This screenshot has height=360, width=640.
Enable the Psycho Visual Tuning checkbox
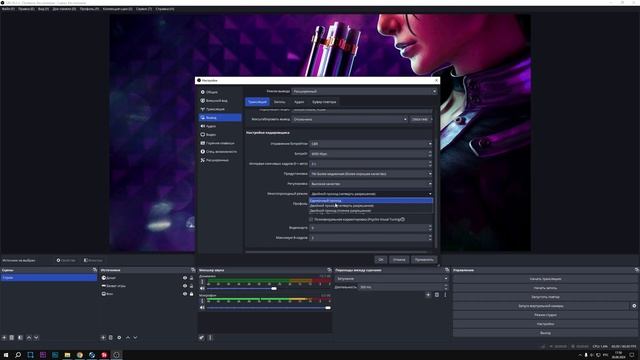click(311, 220)
